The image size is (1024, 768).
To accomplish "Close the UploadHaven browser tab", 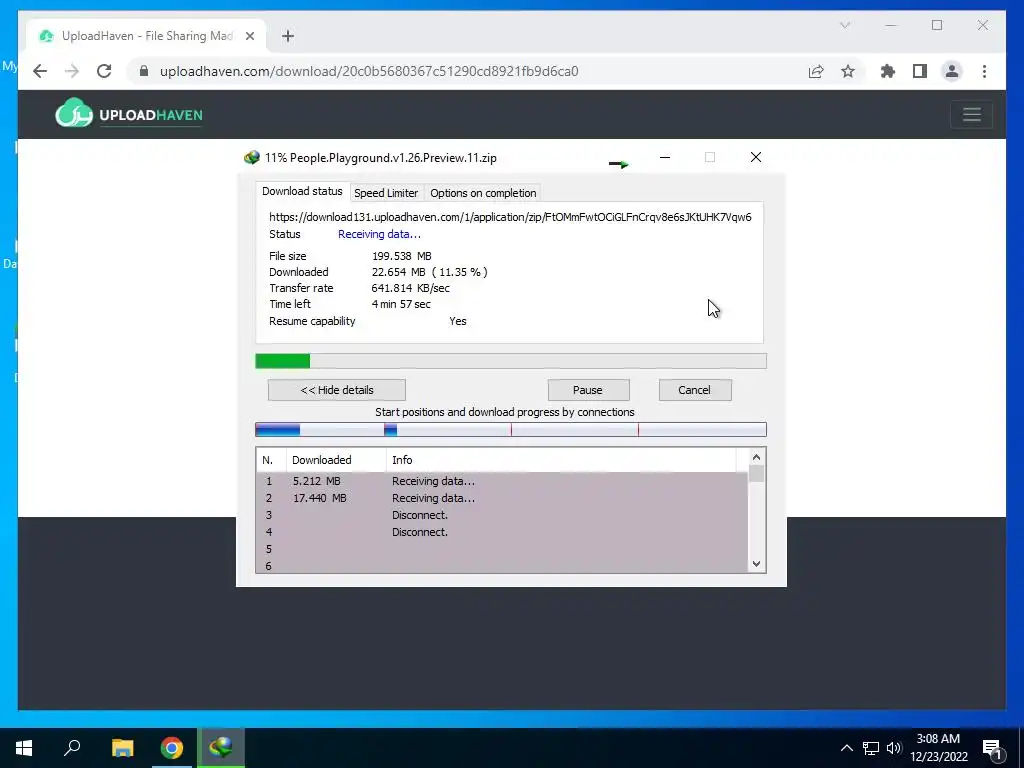I will [x=249, y=36].
